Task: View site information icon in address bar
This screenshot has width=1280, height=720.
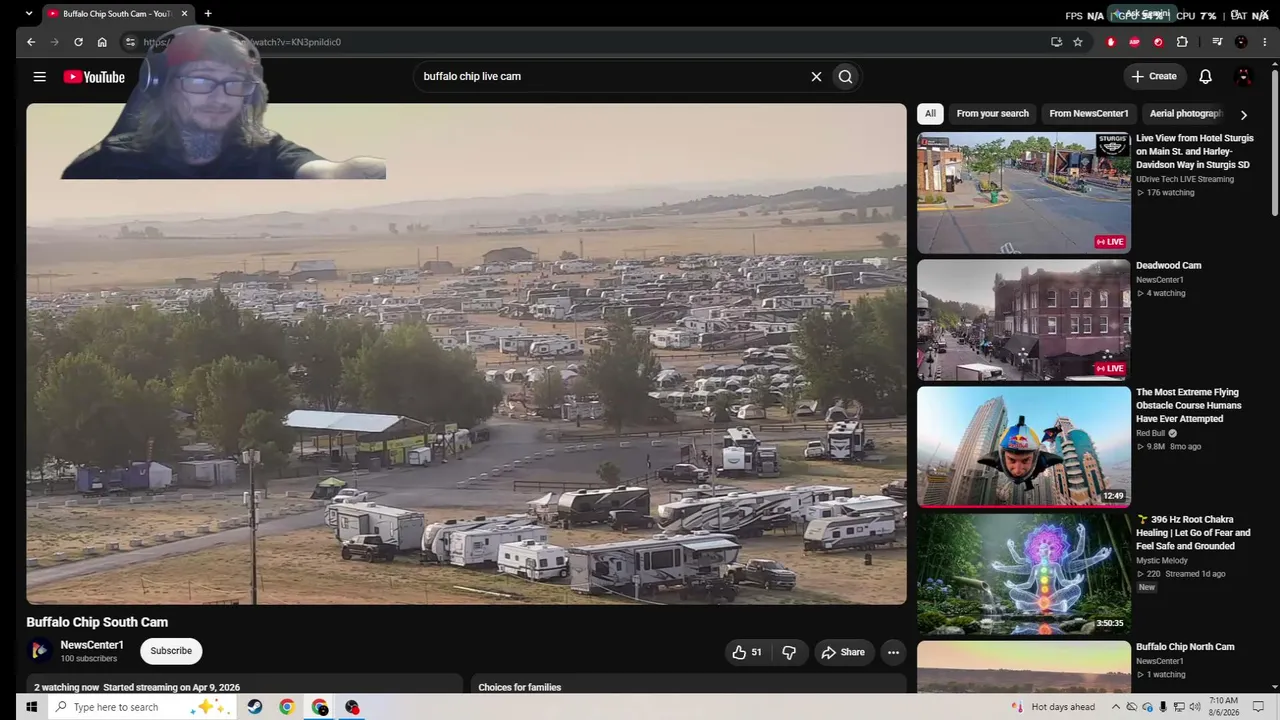Action: (130, 42)
